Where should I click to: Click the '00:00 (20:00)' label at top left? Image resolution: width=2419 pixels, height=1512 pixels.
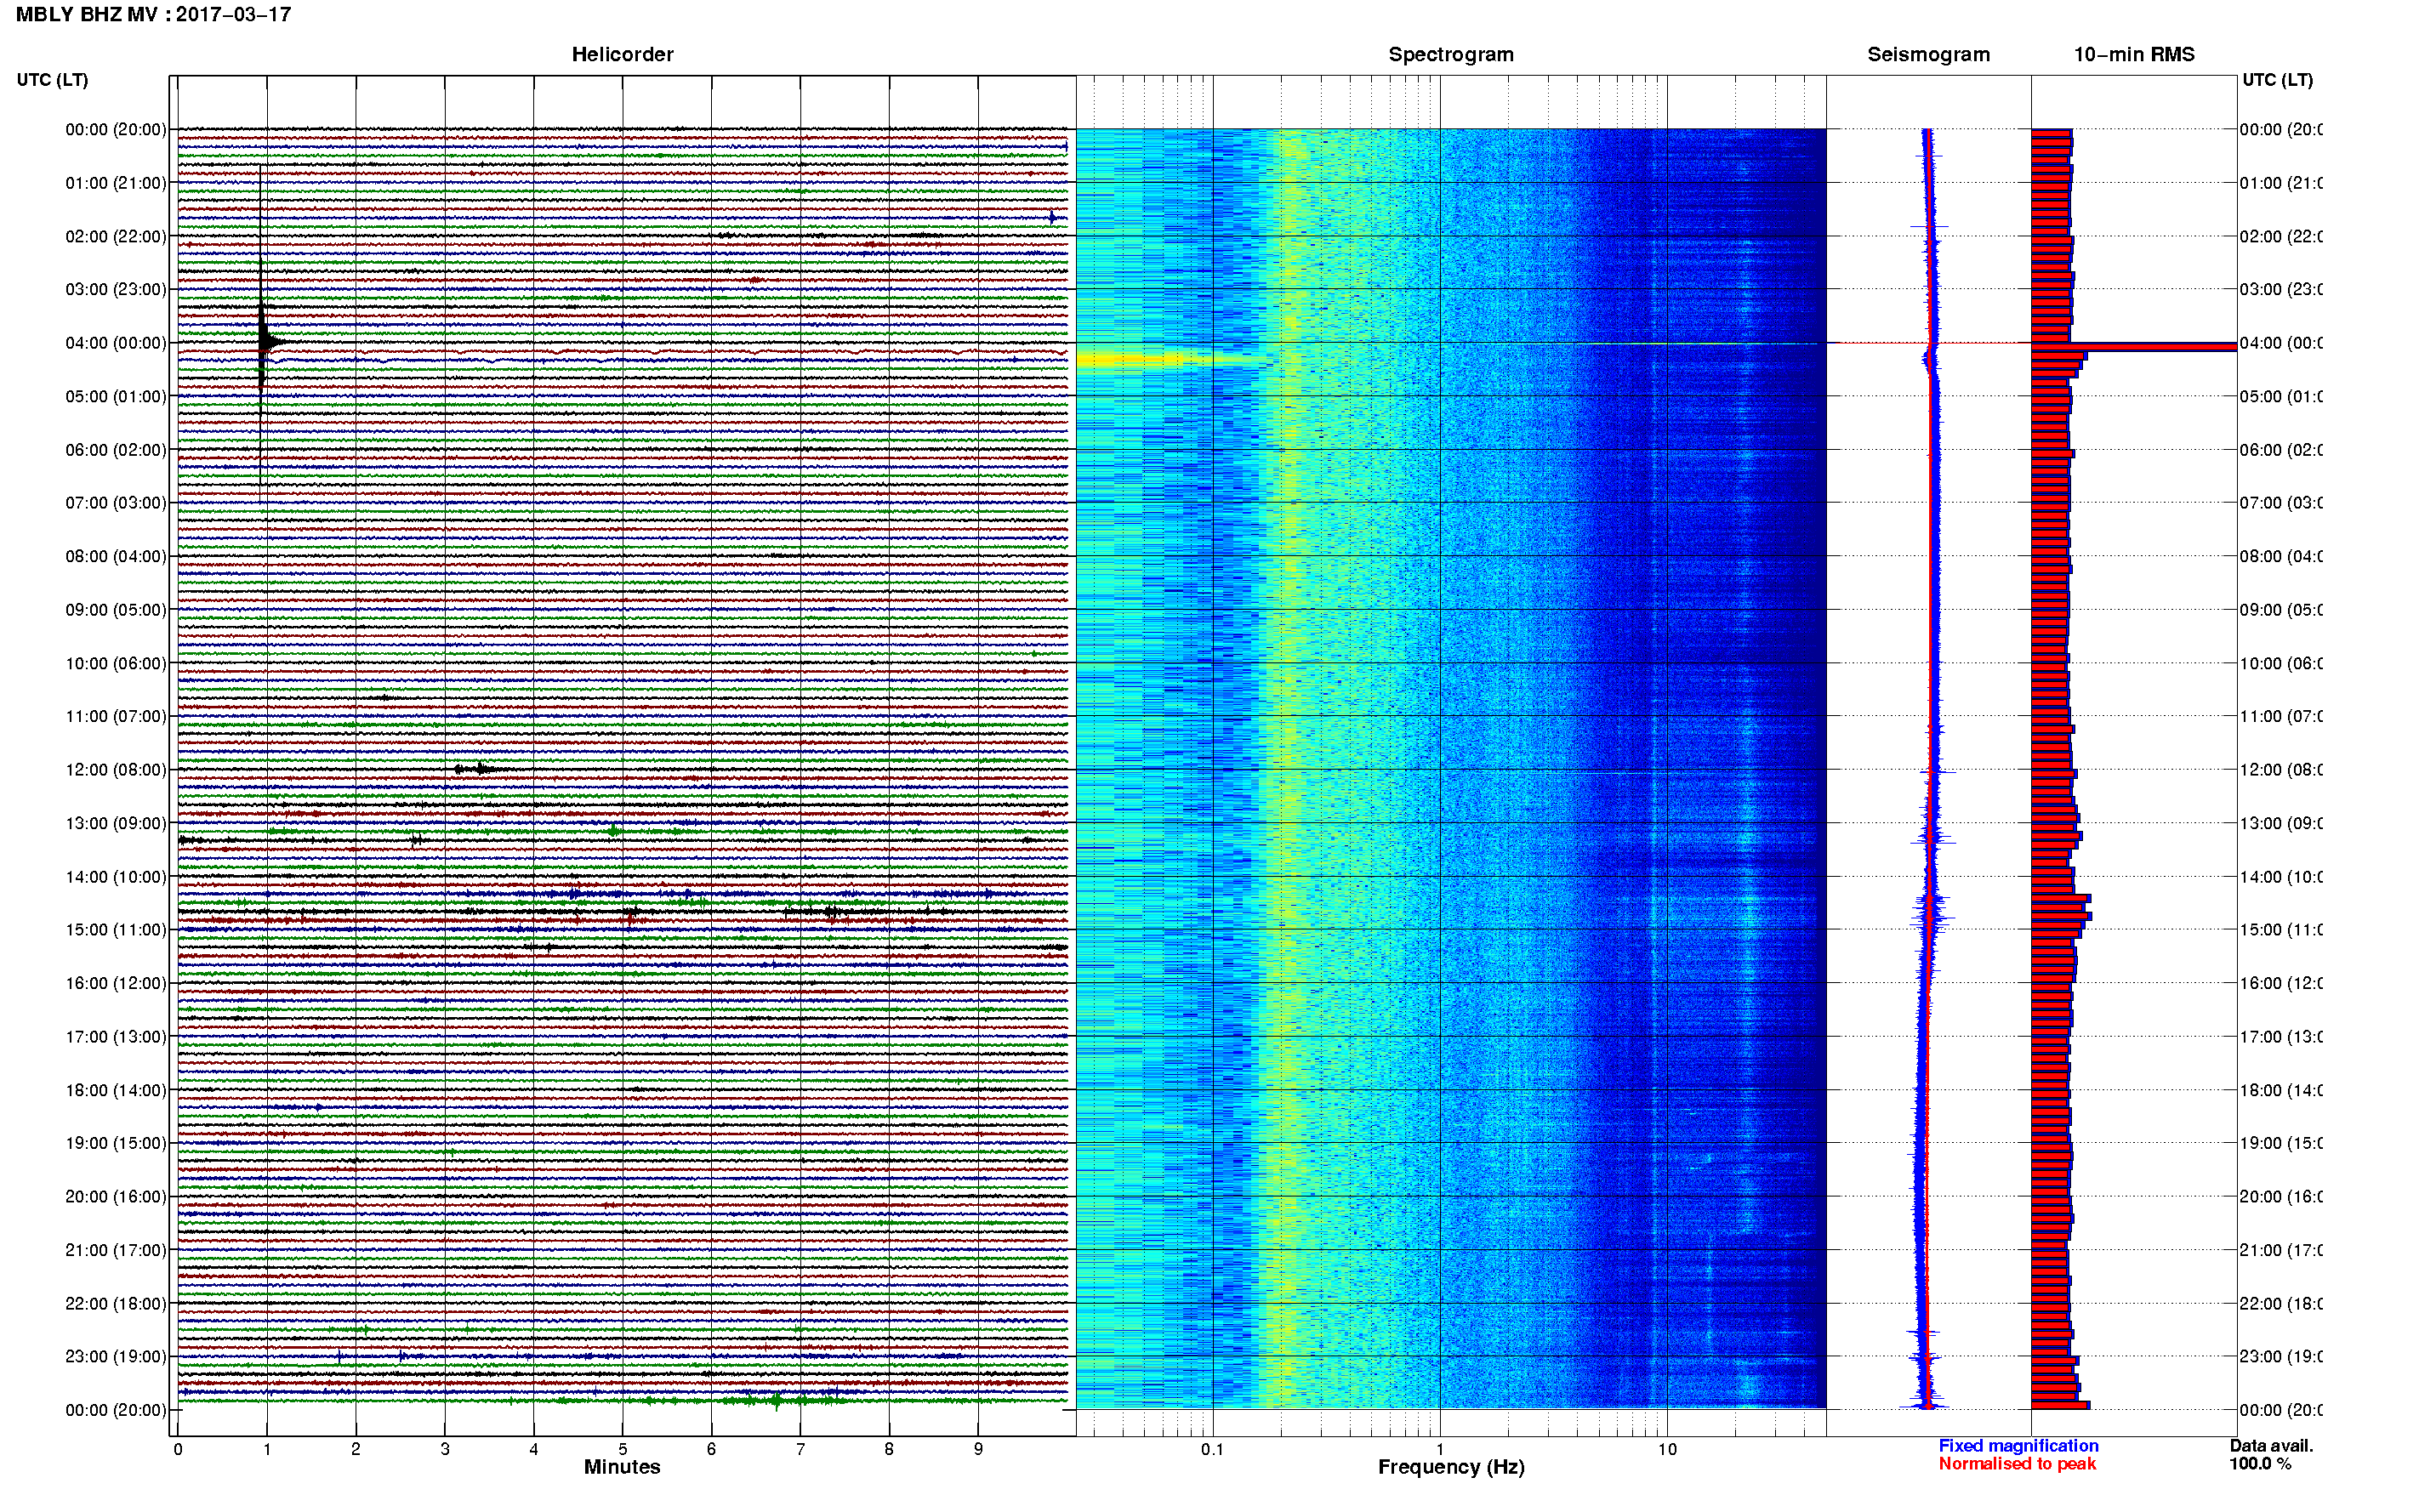(x=116, y=129)
